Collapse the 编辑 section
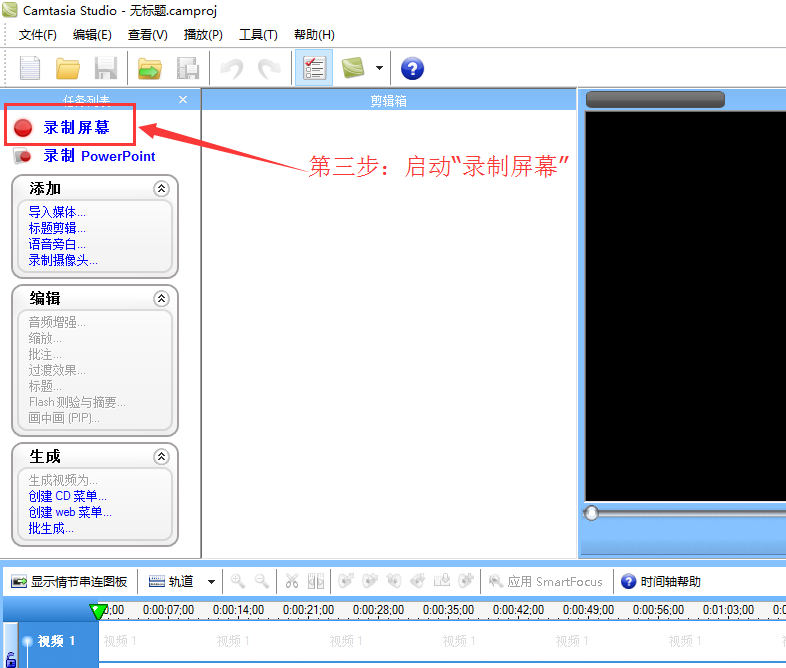 click(161, 299)
